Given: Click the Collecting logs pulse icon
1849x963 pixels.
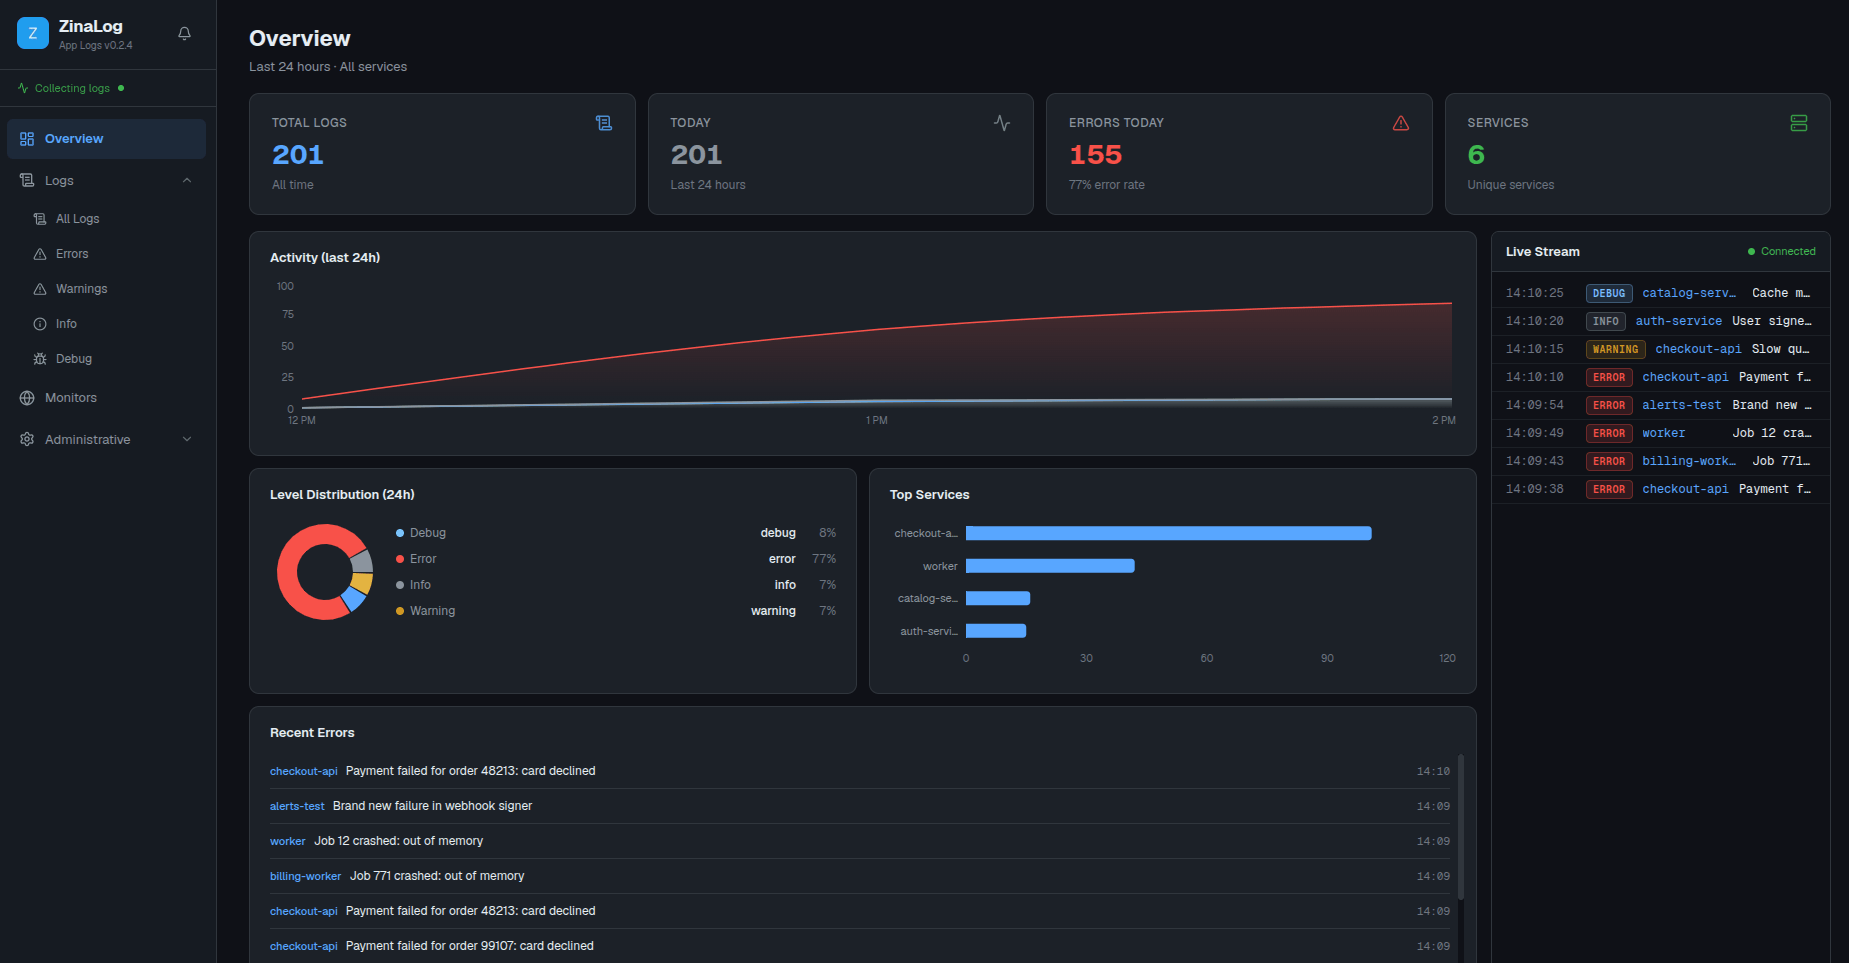Looking at the screenshot, I should coord(23,88).
